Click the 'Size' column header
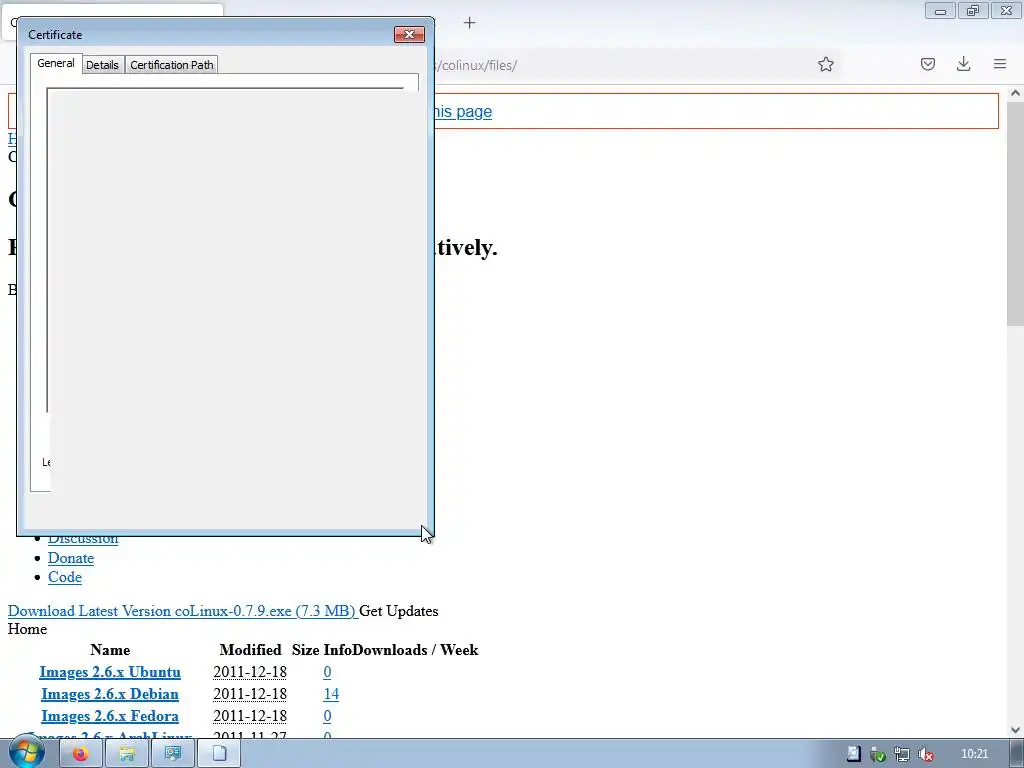The image size is (1024, 768). point(306,650)
